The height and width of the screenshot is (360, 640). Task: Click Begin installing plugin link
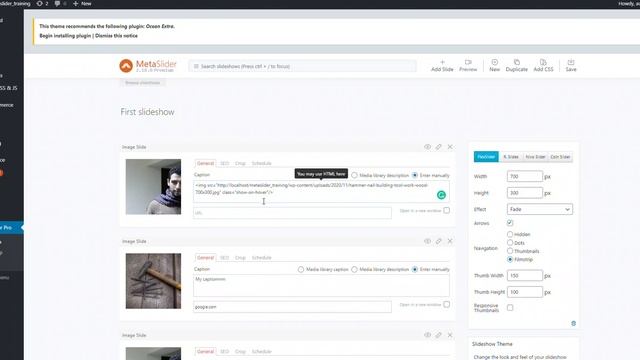tap(65, 36)
